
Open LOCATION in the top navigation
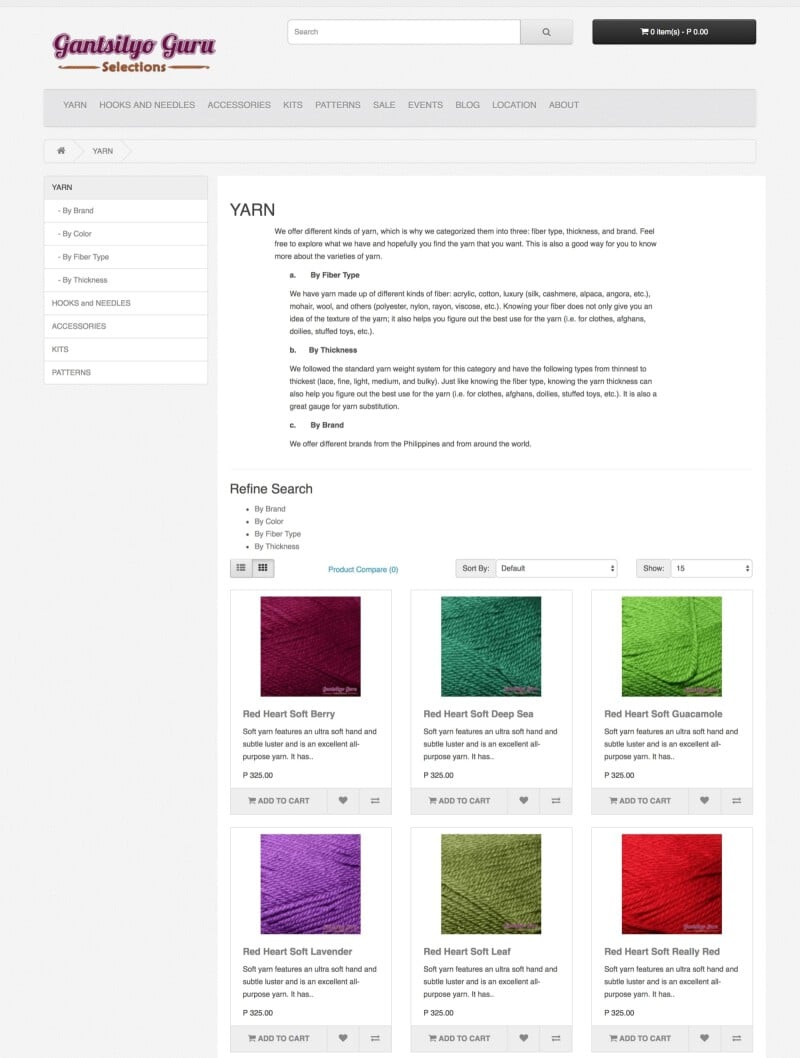(x=514, y=105)
